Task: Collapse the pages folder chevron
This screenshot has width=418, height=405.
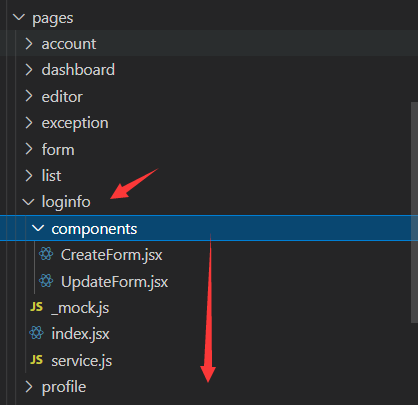Action: pyautogui.click(x=19, y=17)
